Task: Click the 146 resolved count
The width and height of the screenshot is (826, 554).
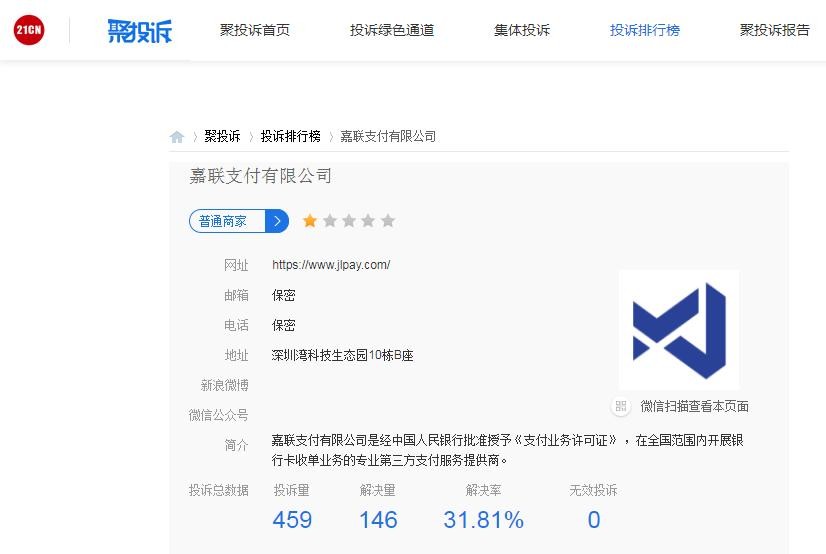Action: [x=378, y=520]
